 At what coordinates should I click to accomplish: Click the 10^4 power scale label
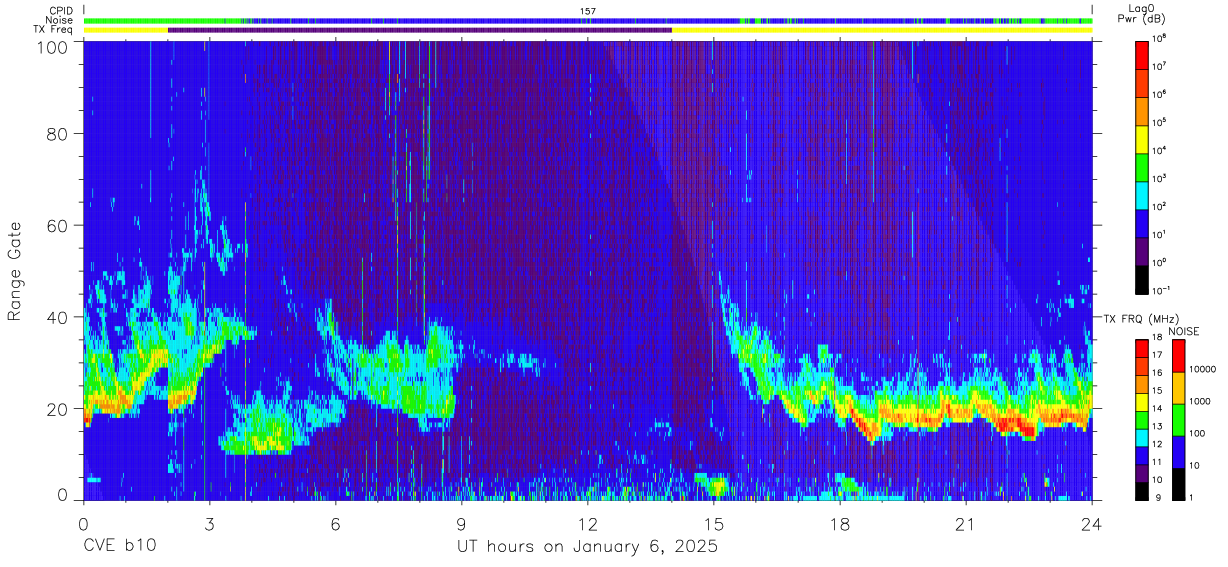pyautogui.click(x=1161, y=150)
